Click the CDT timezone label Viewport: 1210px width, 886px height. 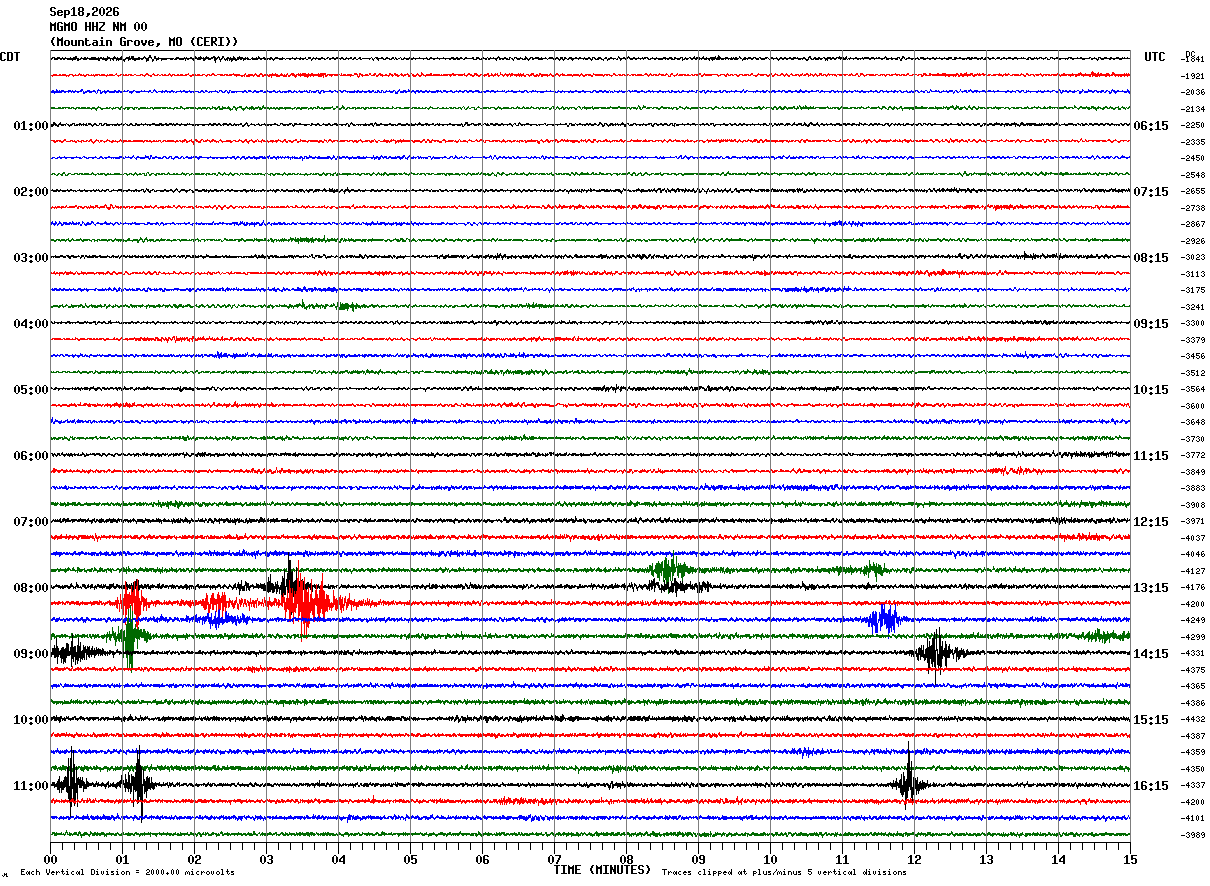pyautogui.click(x=10, y=57)
